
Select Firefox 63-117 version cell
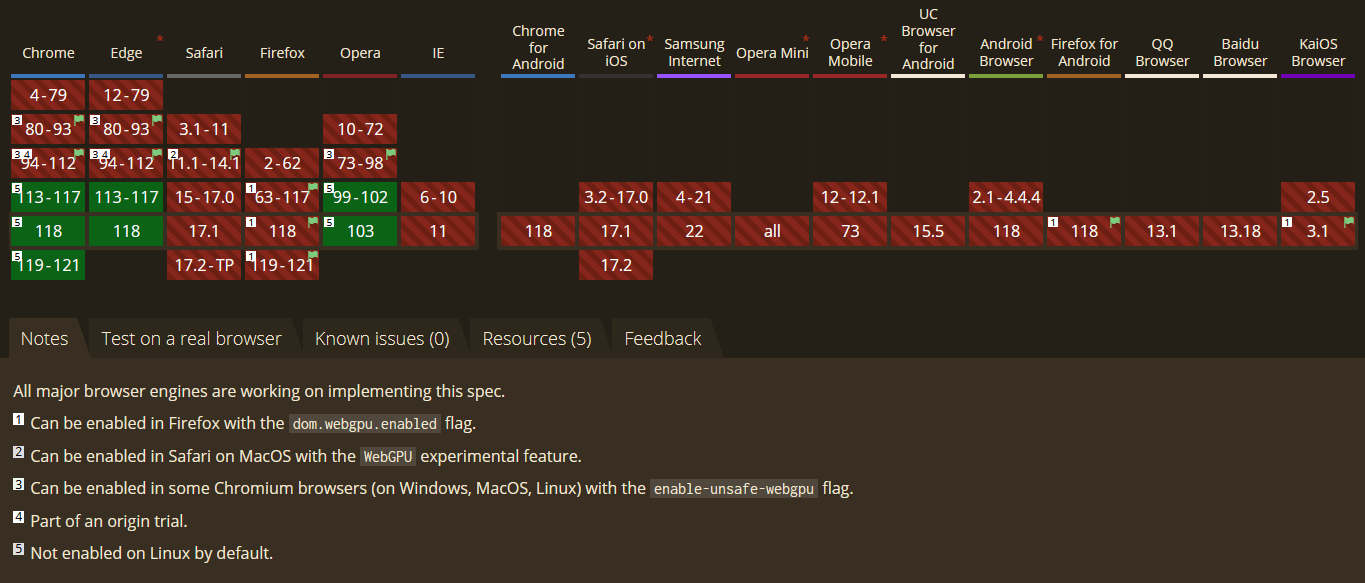(282, 197)
